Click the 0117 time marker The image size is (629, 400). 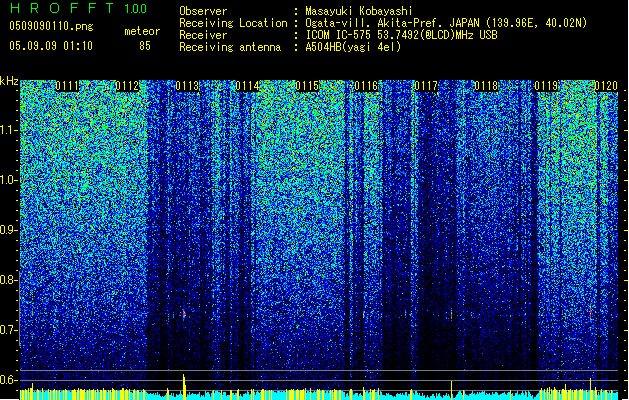pos(426,86)
